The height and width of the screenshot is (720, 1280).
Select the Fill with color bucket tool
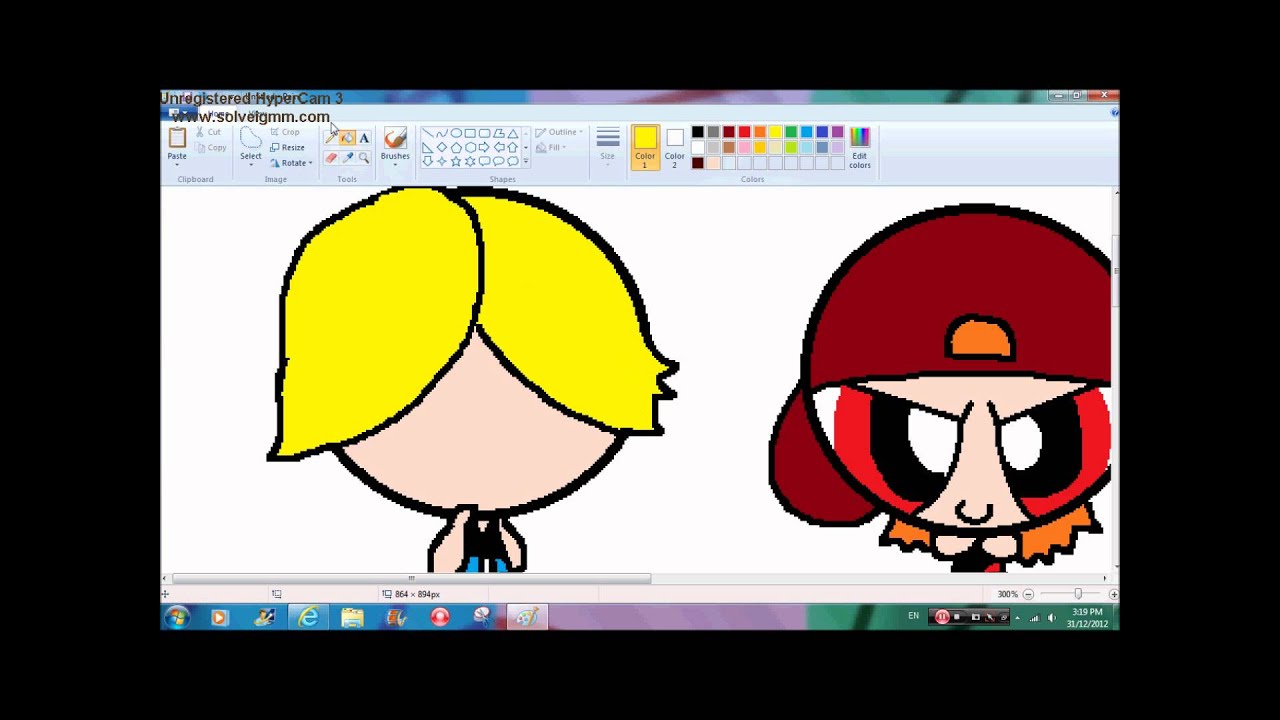(347, 138)
